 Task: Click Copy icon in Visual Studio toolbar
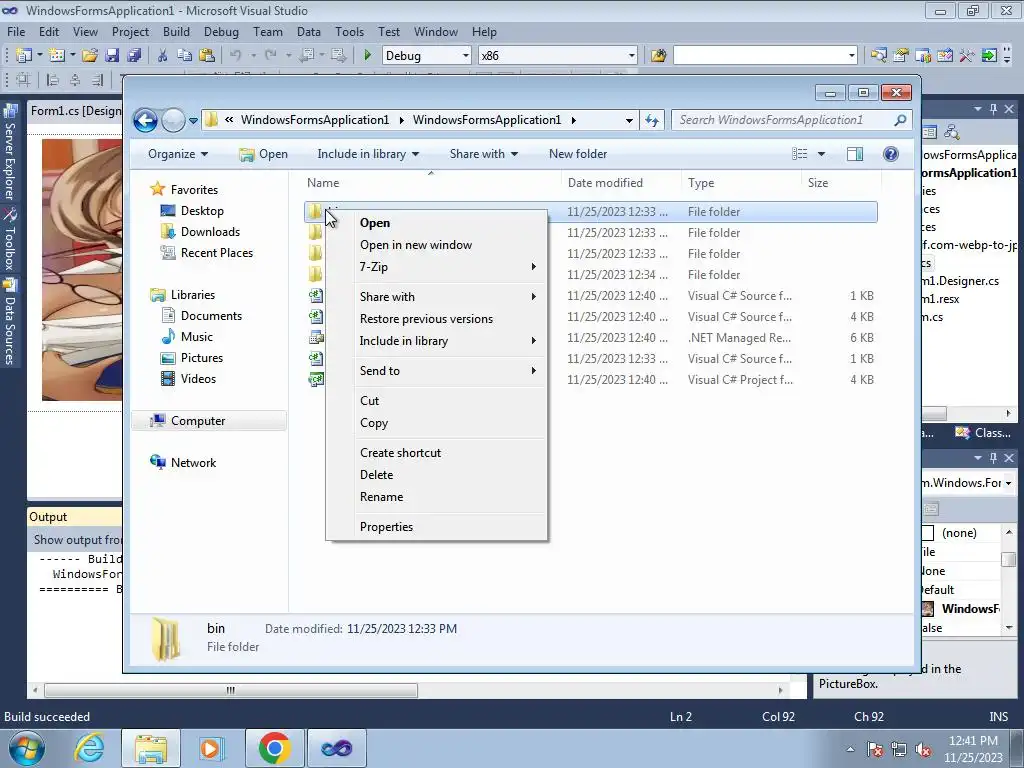[x=184, y=56]
